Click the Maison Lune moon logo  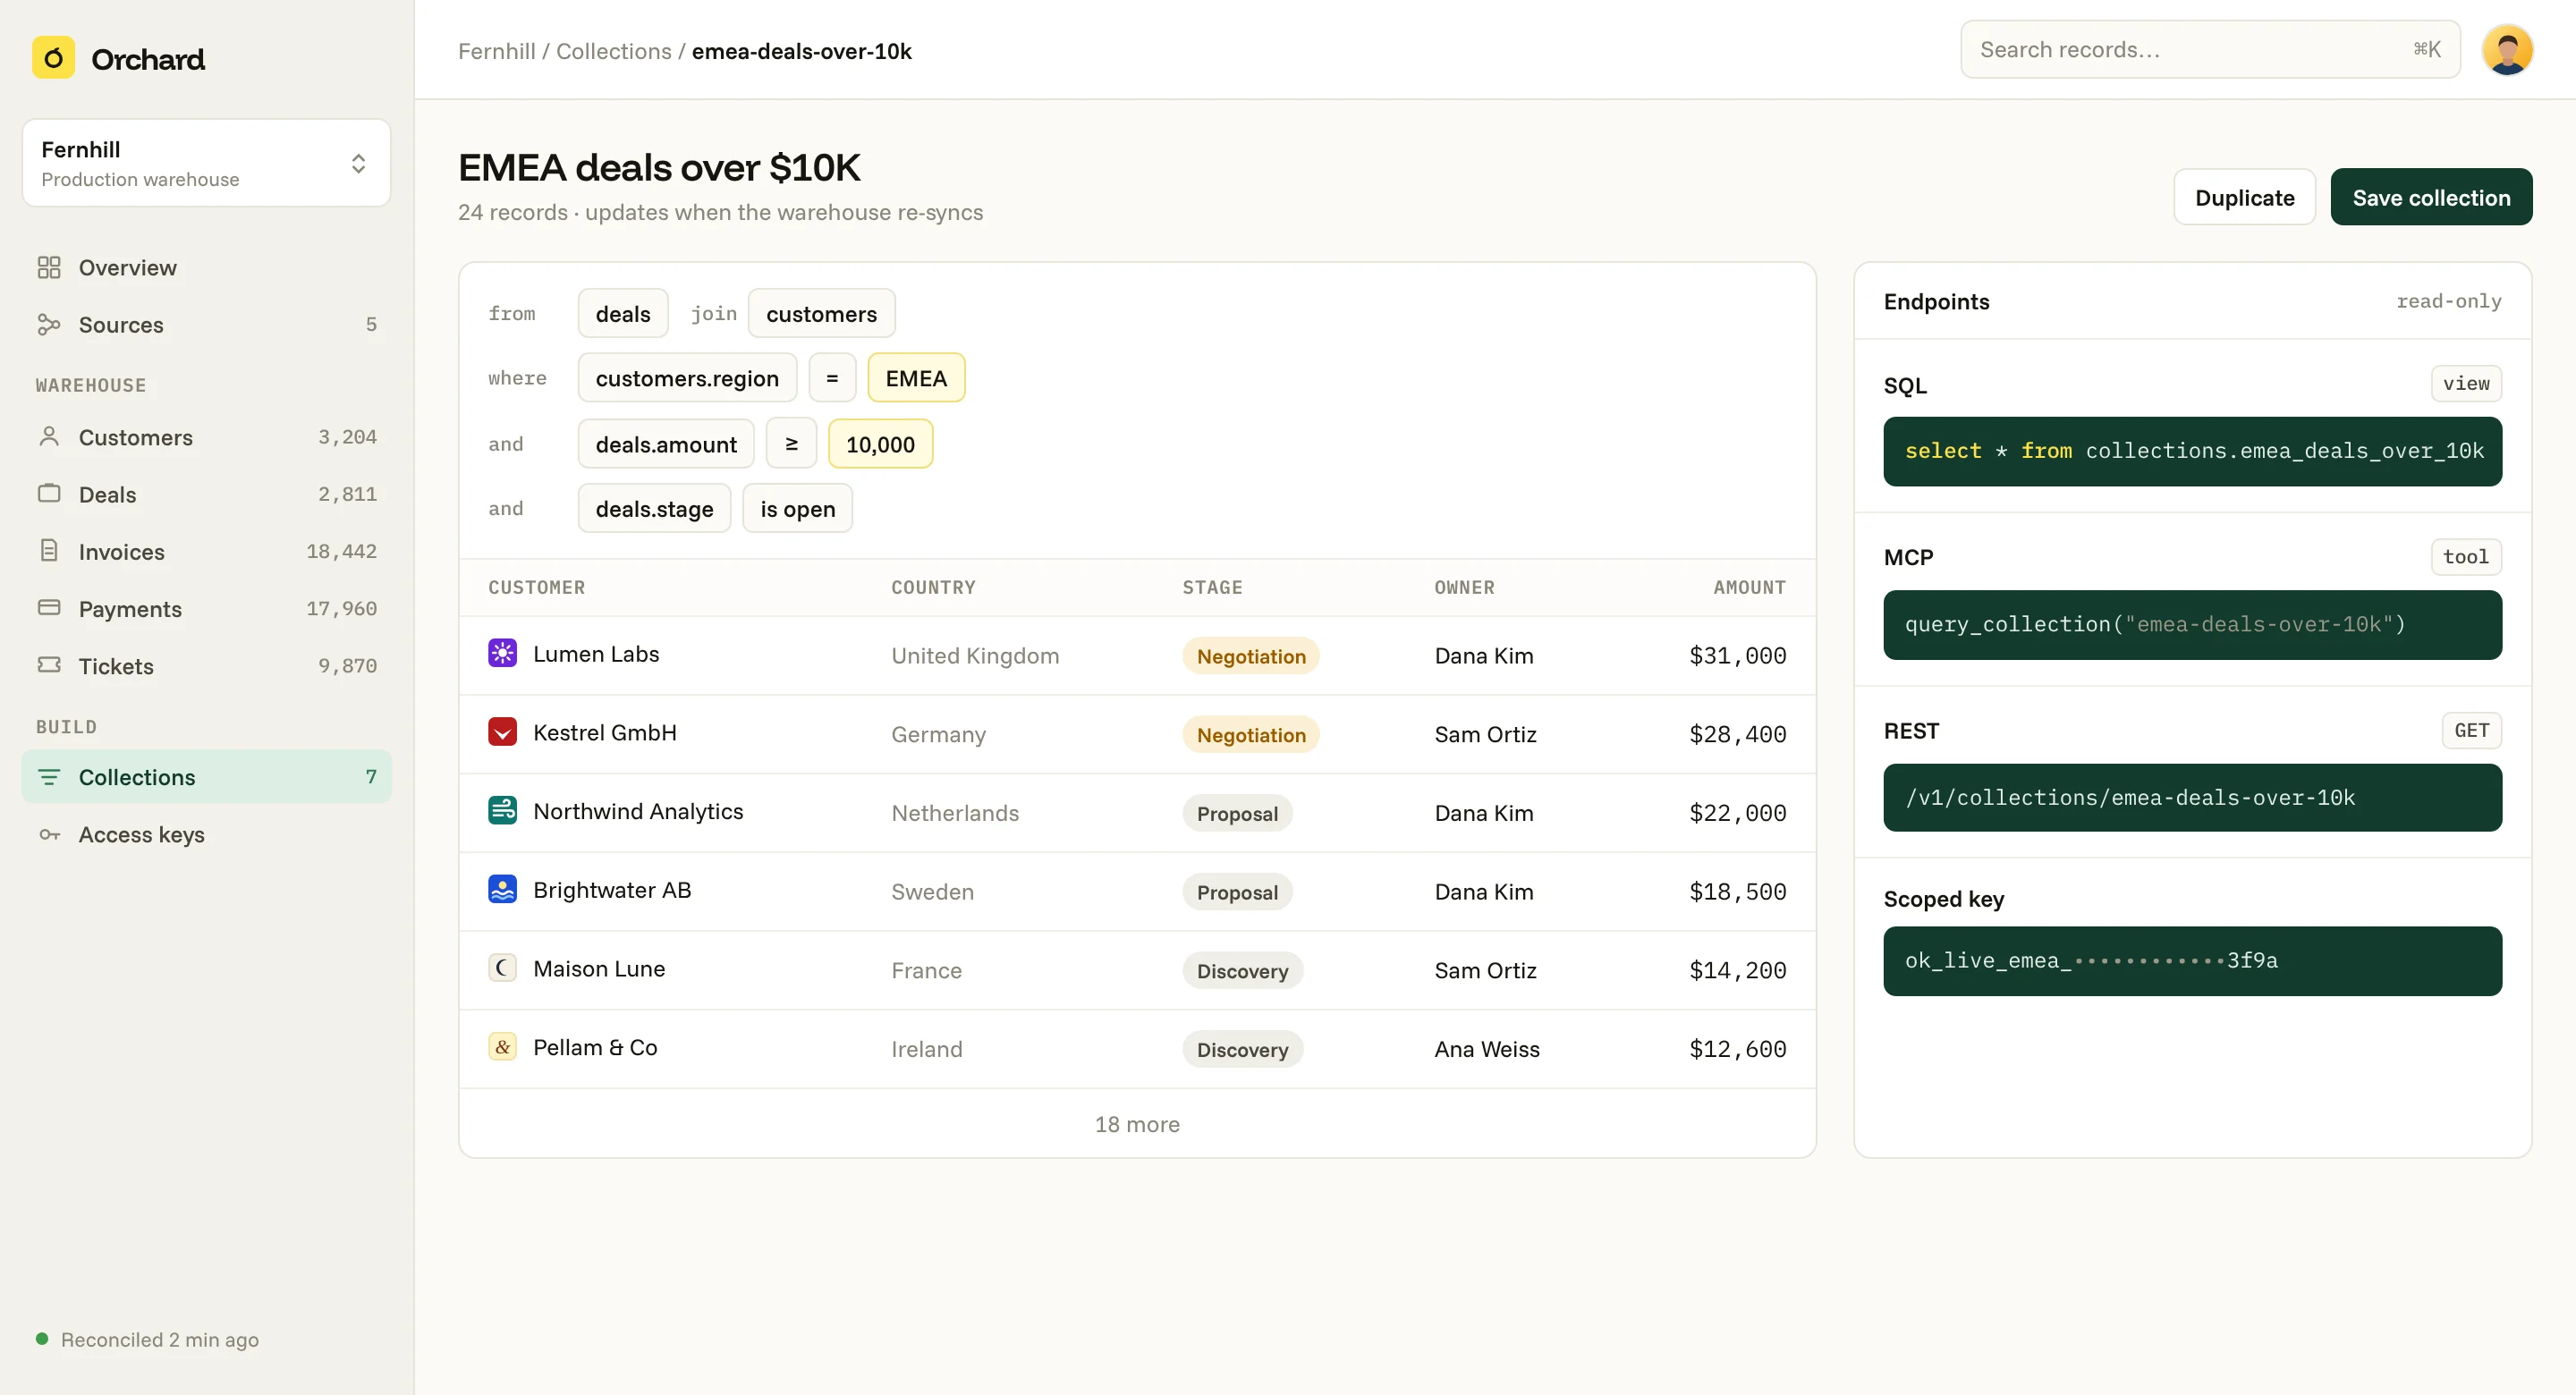(x=502, y=968)
